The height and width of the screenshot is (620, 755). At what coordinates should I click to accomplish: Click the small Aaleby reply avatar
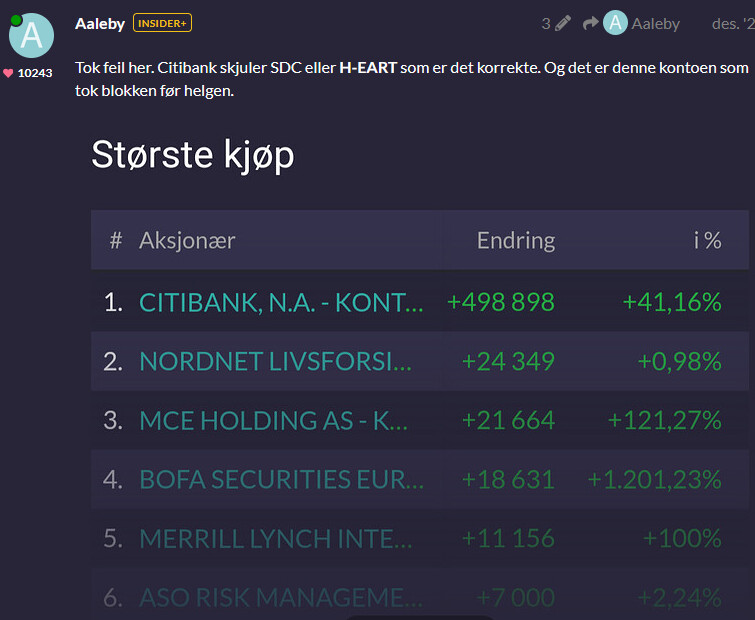point(615,23)
